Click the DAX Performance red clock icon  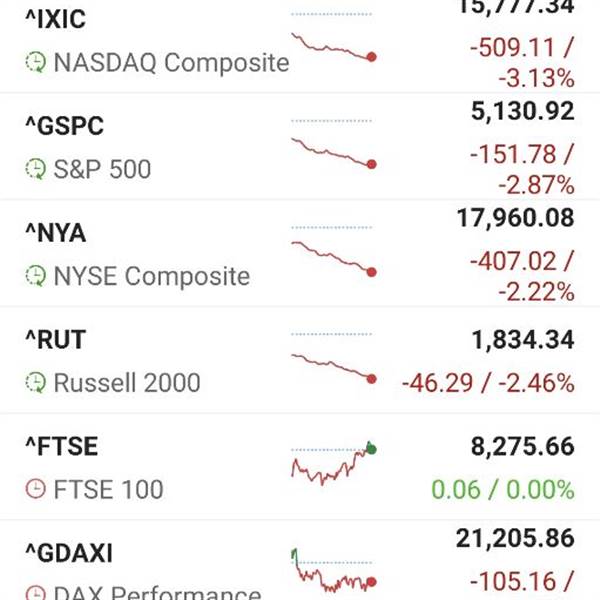coord(36,593)
